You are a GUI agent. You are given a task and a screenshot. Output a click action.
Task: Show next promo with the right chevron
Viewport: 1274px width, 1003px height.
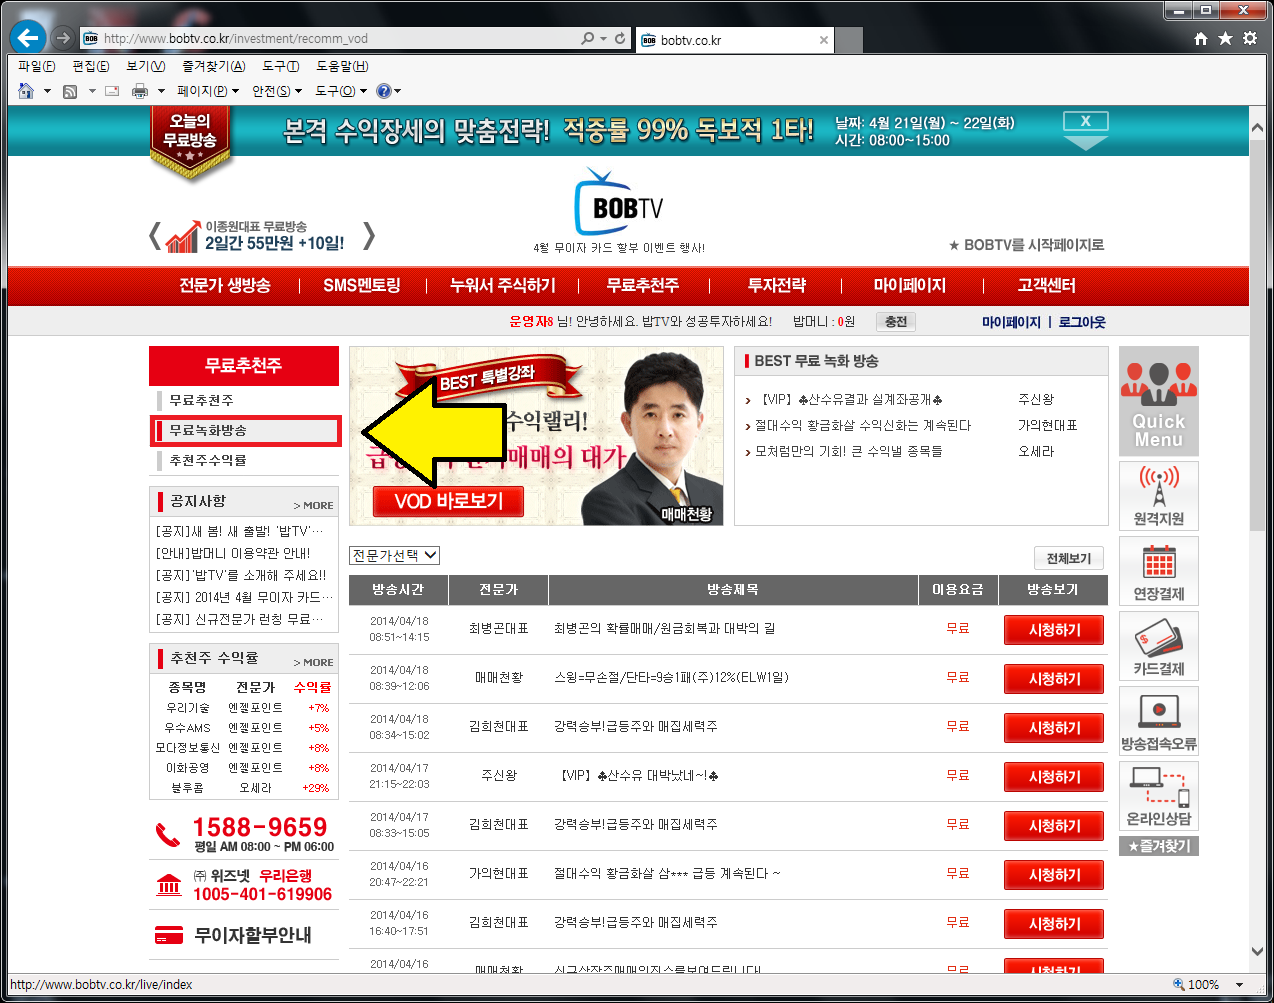tap(369, 236)
